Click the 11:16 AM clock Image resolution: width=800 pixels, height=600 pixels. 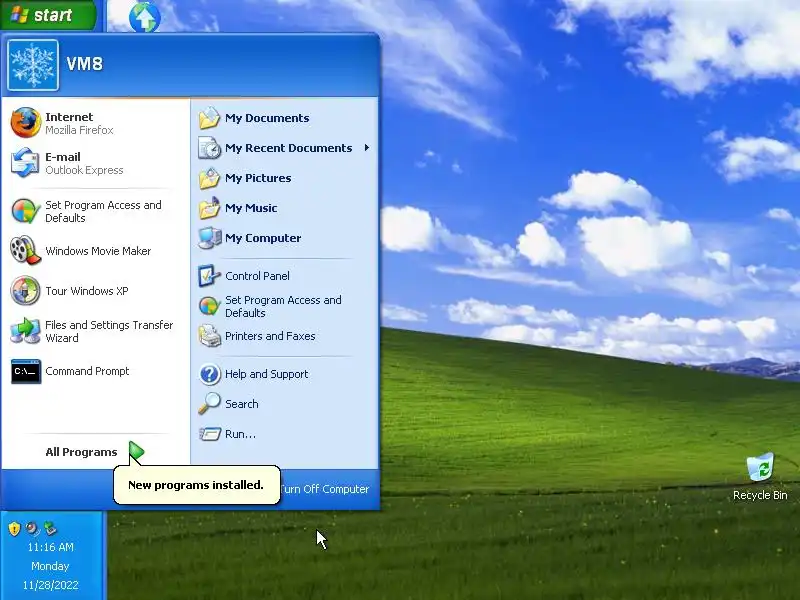coord(51,547)
